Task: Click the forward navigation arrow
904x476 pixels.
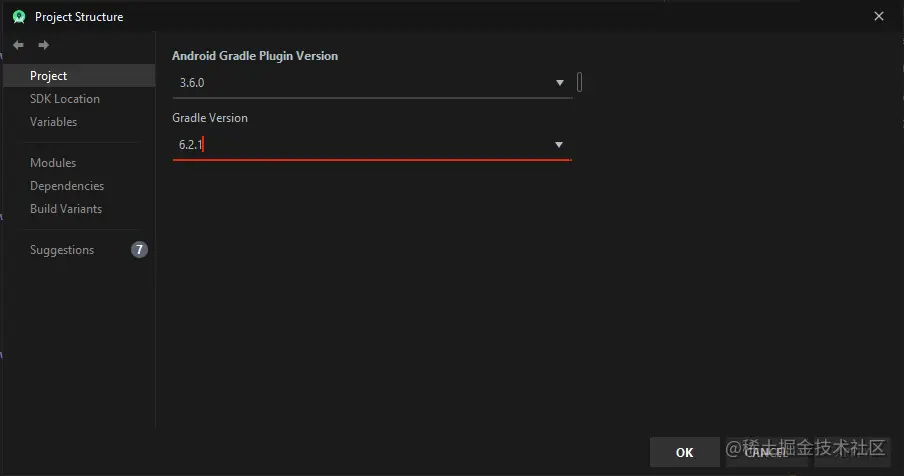Action: click(x=43, y=45)
